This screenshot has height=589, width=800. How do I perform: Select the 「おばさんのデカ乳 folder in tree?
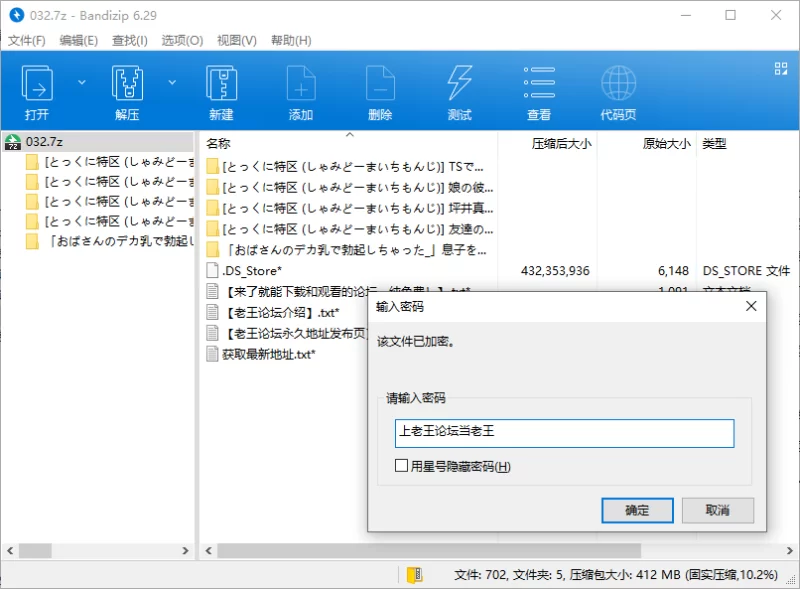click(x=109, y=241)
